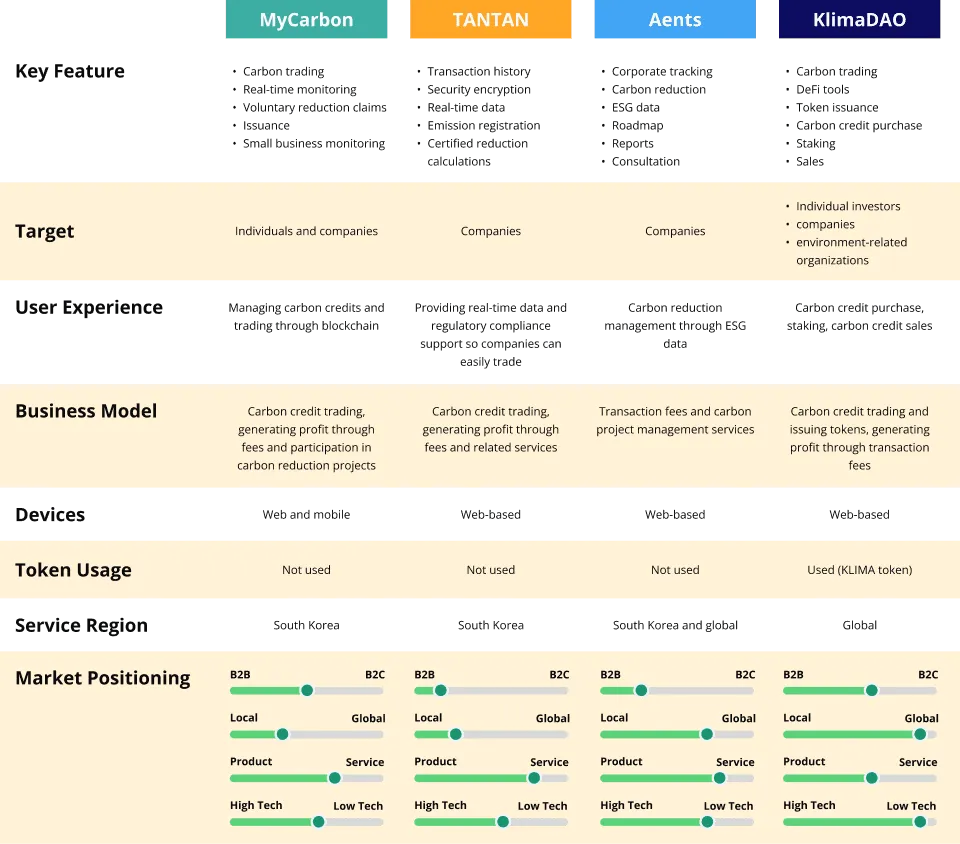Click 'Roadmap' under Aents
Screen dimensions: 960x844
point(637,125)
